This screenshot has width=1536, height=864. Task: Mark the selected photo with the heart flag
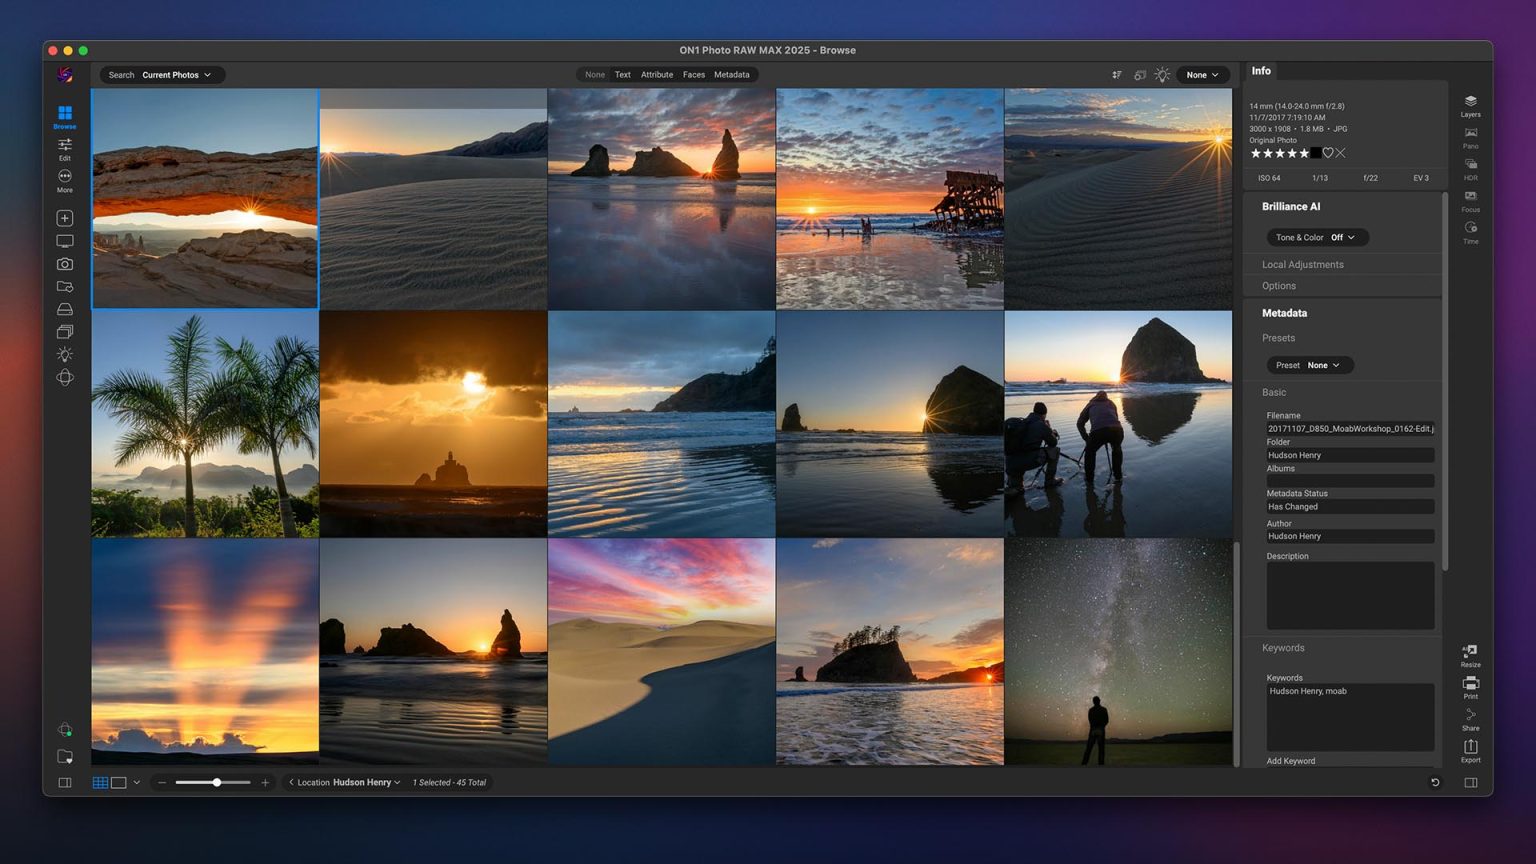(x=1328, y=153)
